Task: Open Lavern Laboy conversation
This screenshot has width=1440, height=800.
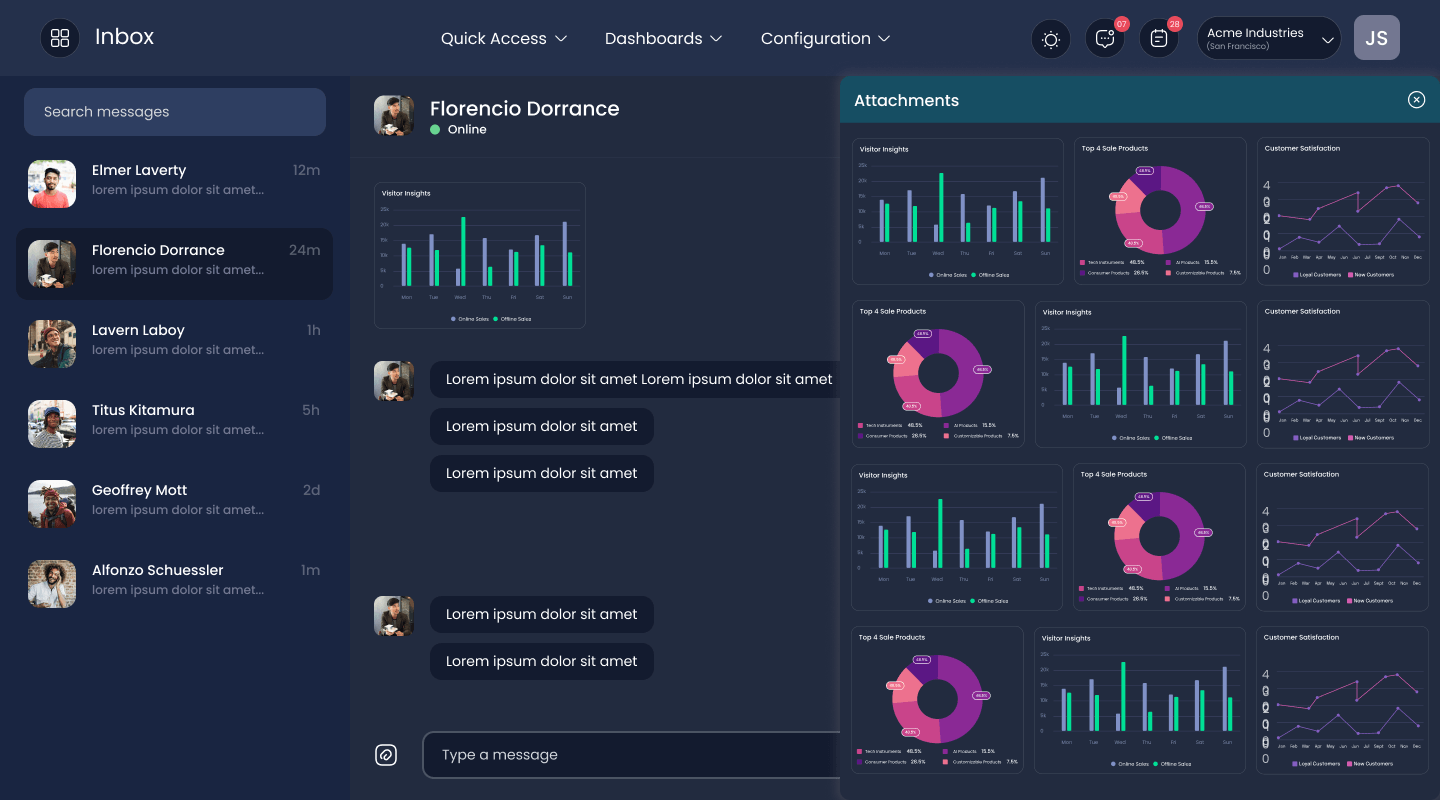Action: pos(174,344)
